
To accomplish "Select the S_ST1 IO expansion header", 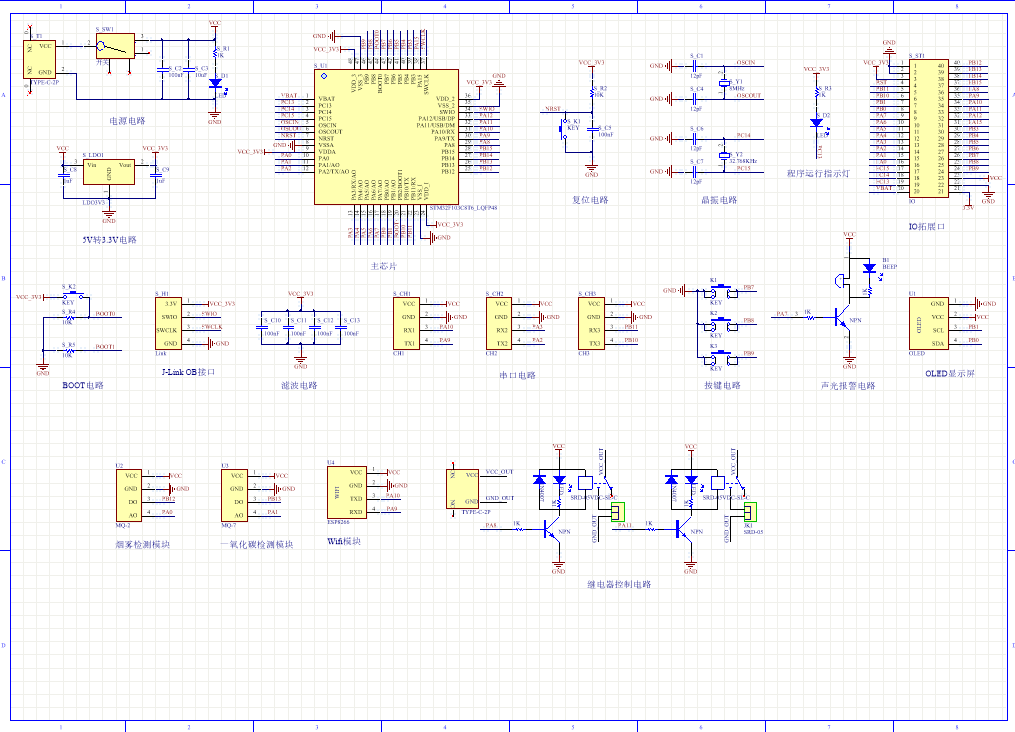I will [929, 128].
